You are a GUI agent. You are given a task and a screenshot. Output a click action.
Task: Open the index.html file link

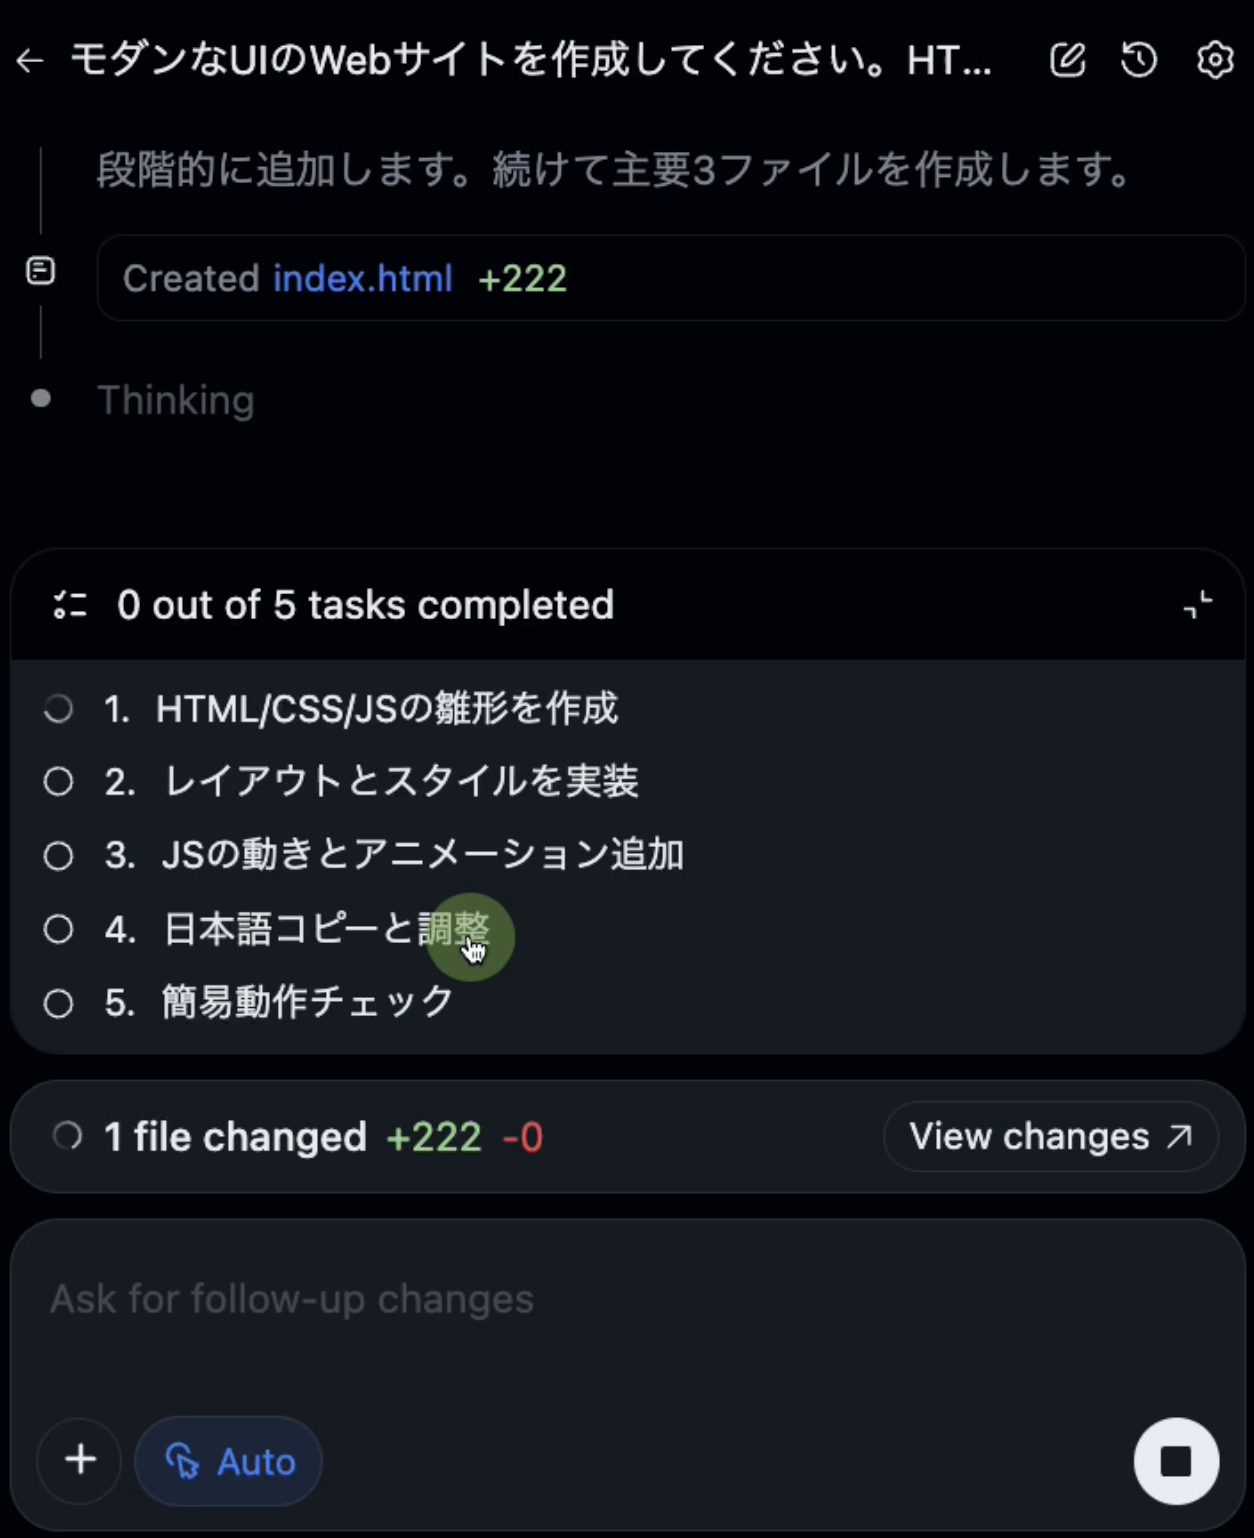(362, 278)
